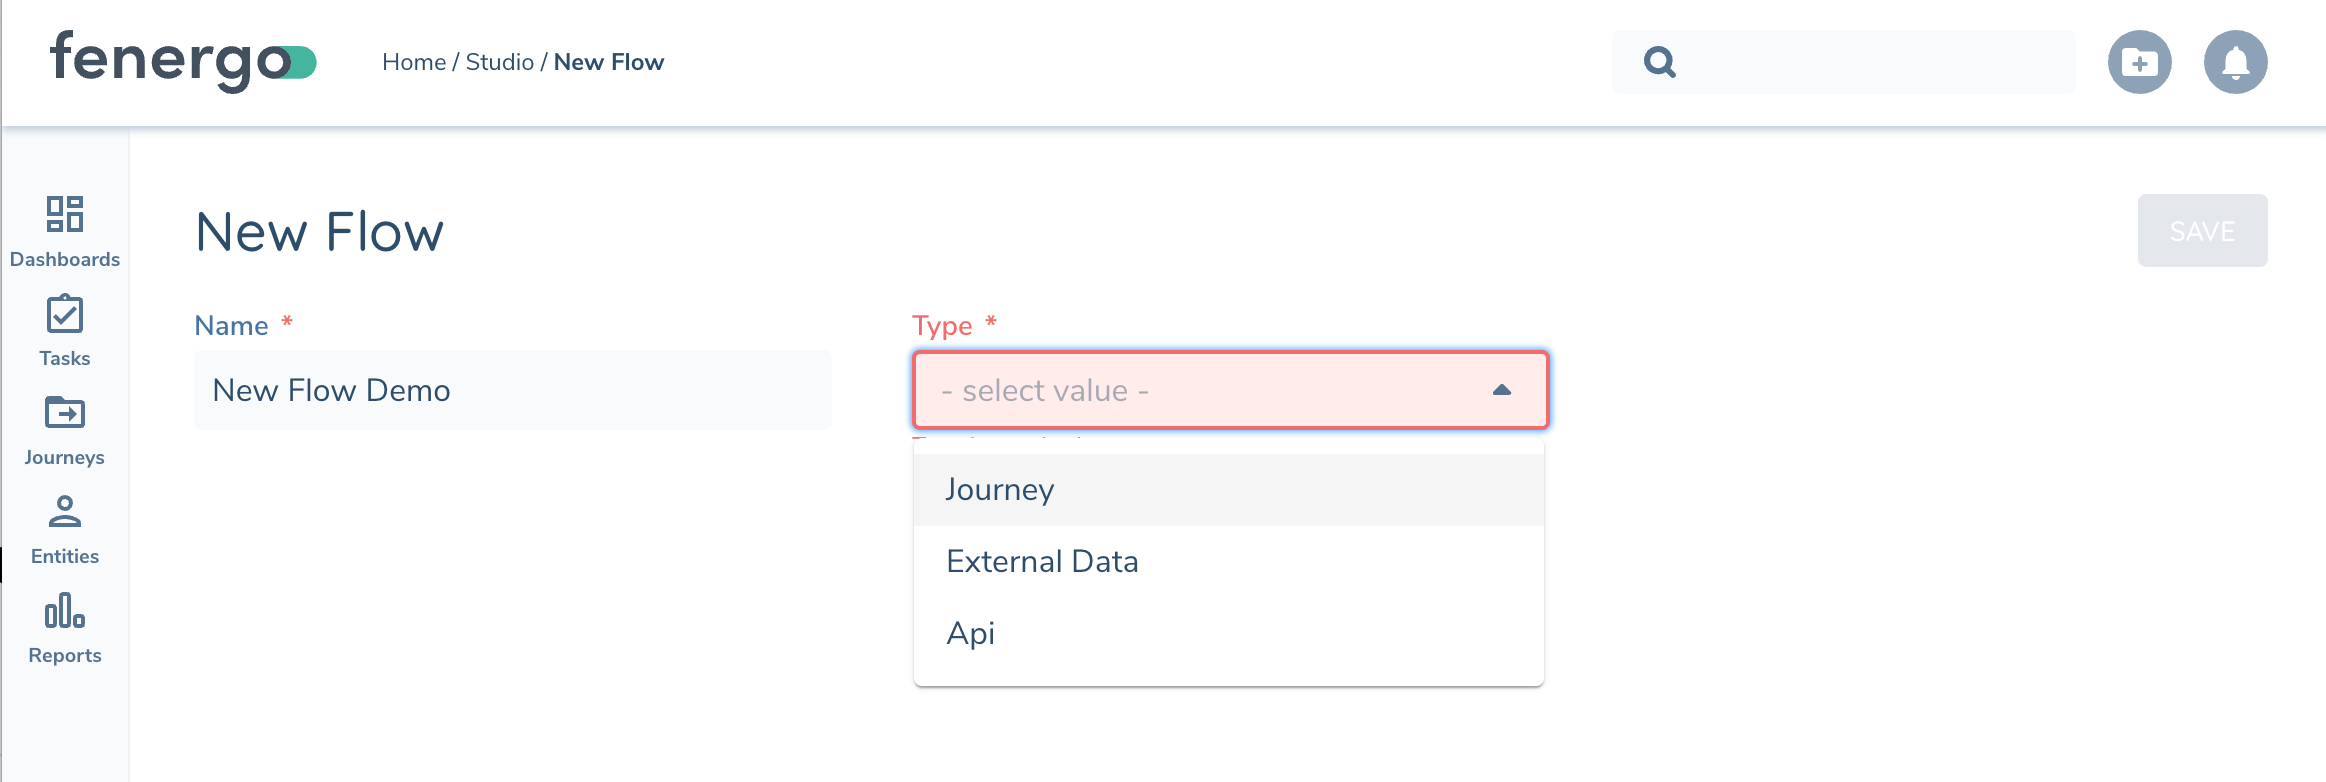Go to Home via the breadcrumb
Image resolution: width=2326 pixels, height=782 pixels.
414,61
